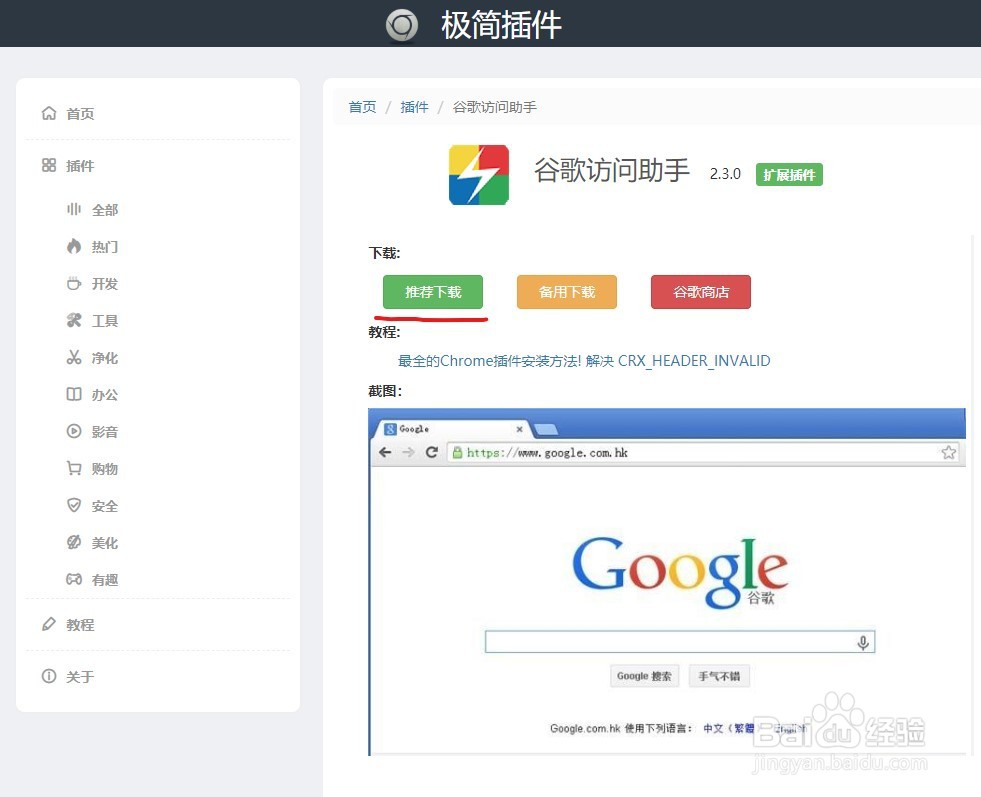Click the green 扩展插件 badge

[x=790, y=175]
